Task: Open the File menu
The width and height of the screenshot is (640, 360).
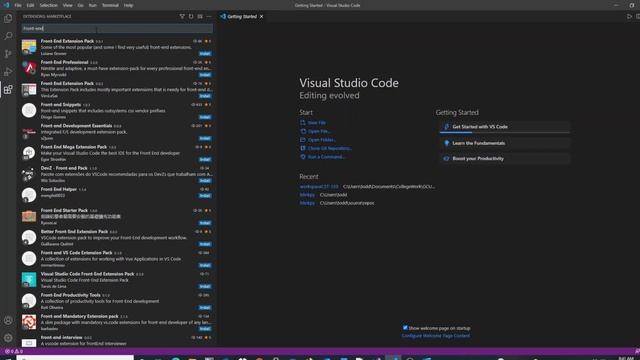Action: (x=18, y=5)
